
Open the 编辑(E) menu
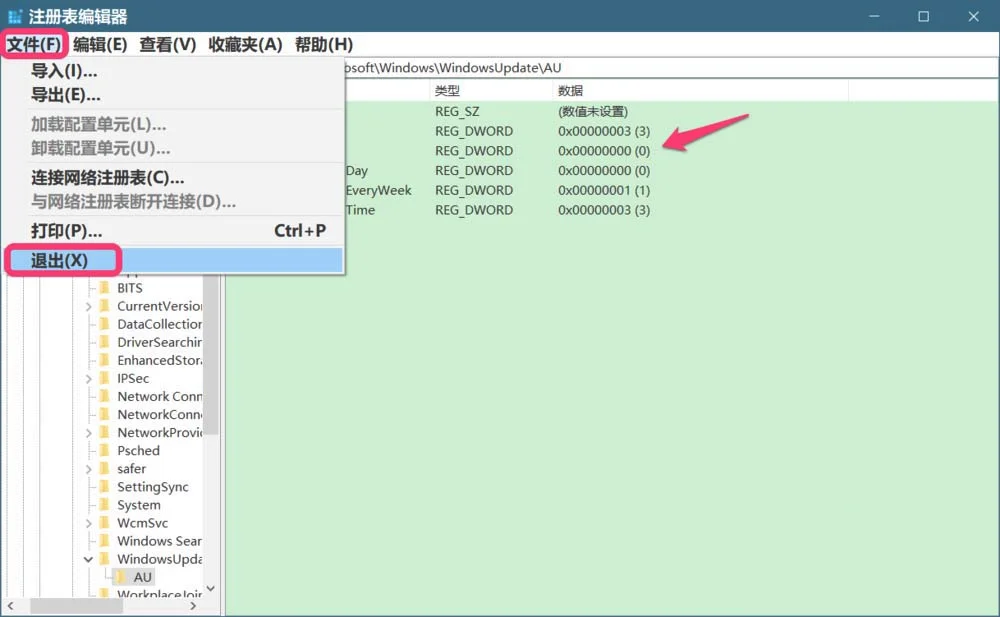point(100,45)
